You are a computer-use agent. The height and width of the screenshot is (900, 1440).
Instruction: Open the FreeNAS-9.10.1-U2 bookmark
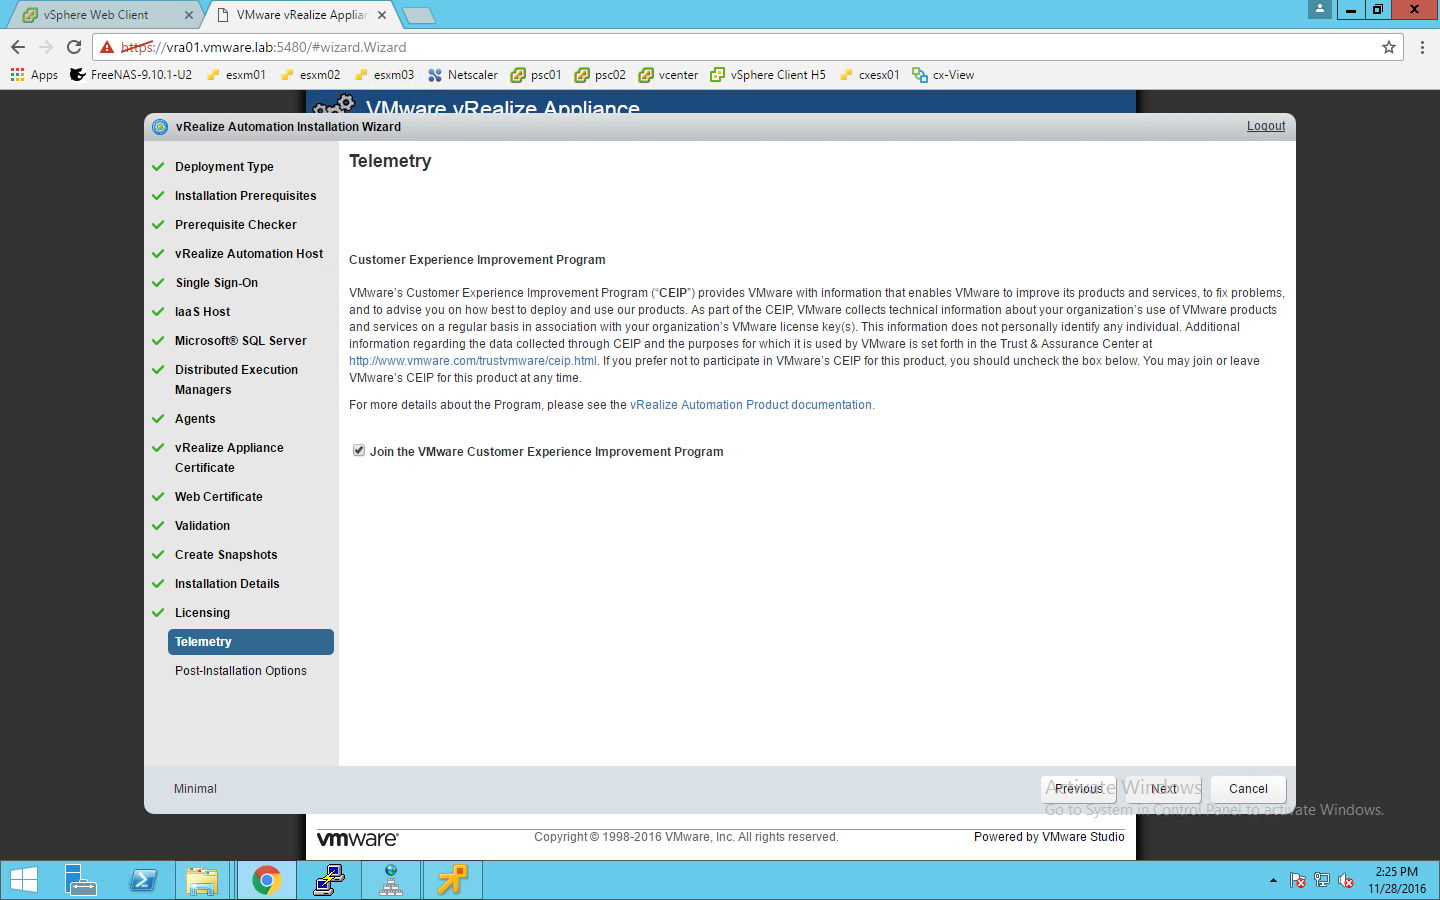(x=131, y=75)
